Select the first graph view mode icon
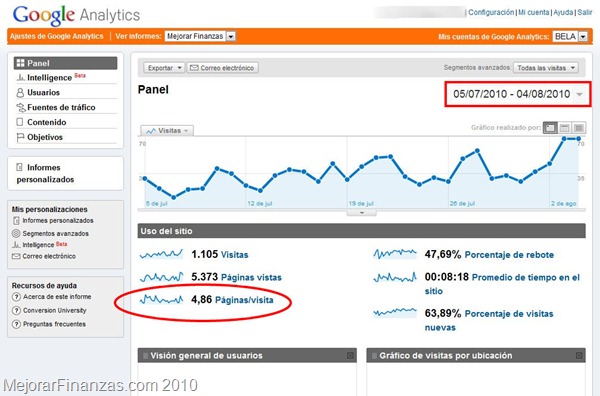The image size is (600, 396). 550,127
